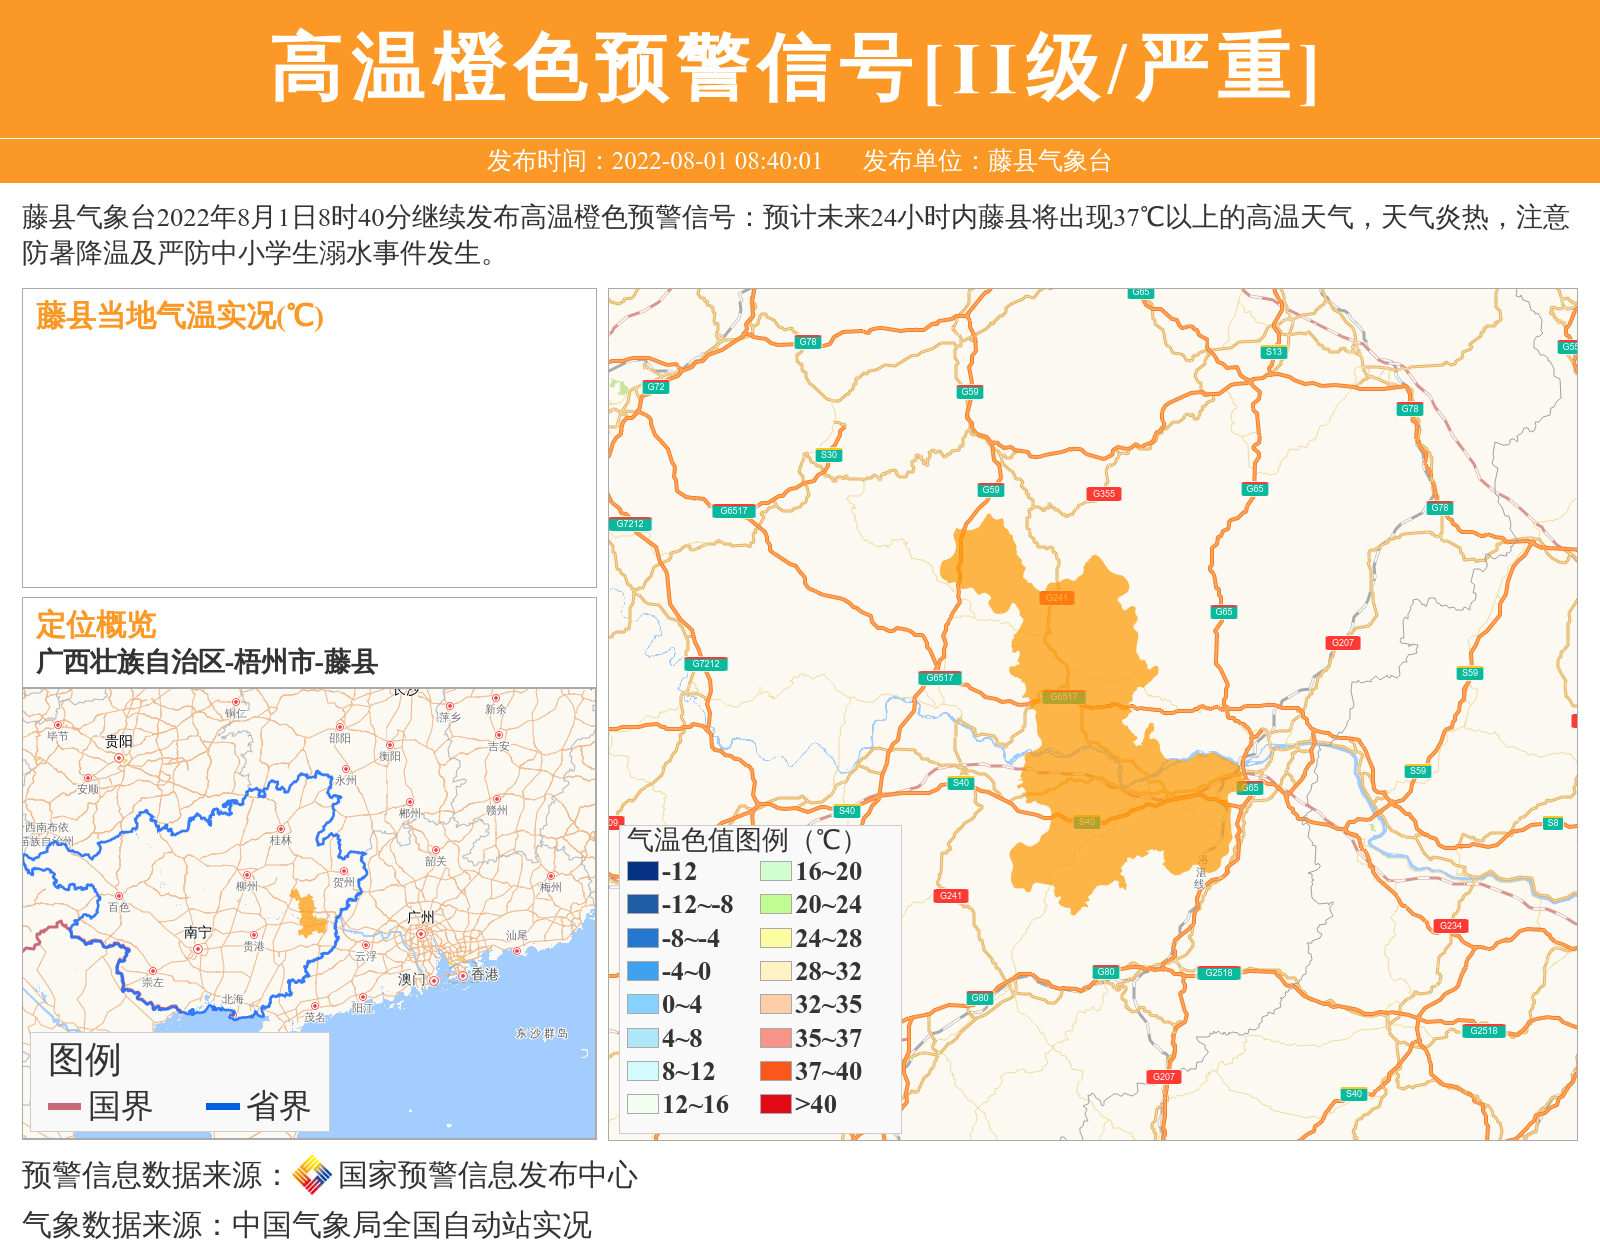
Task: Click the Nanning city marker on overview map
Action: [198, 948]
